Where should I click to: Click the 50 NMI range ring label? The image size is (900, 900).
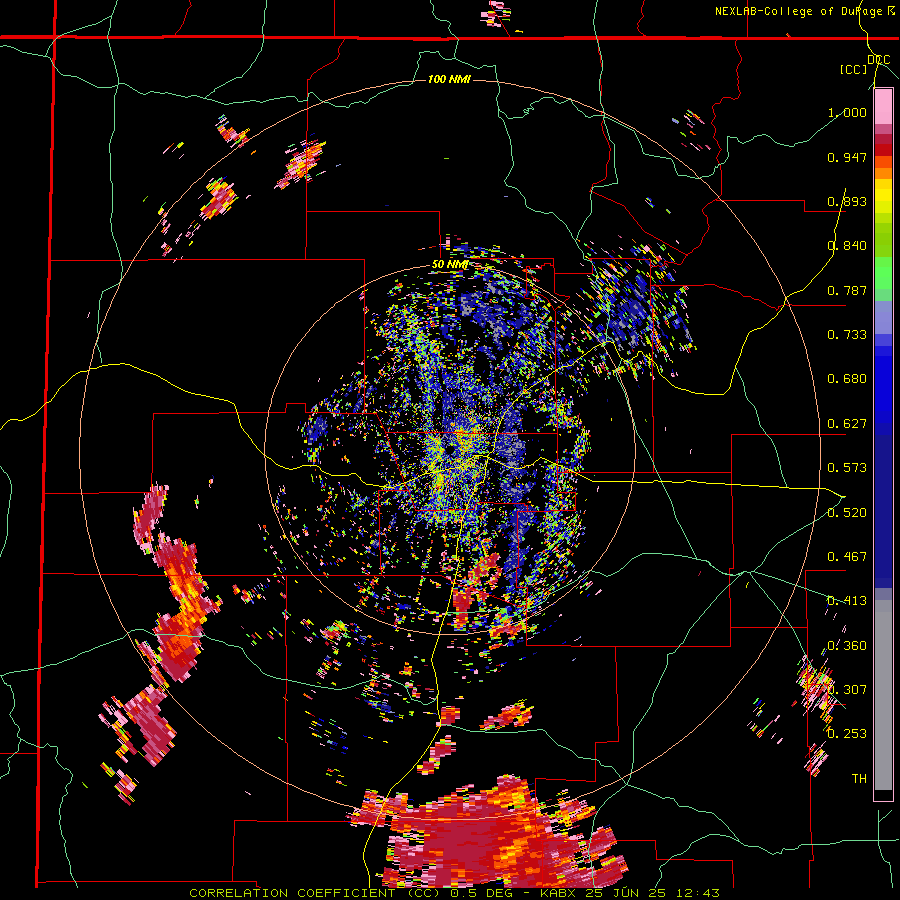(x=449, y=265)
